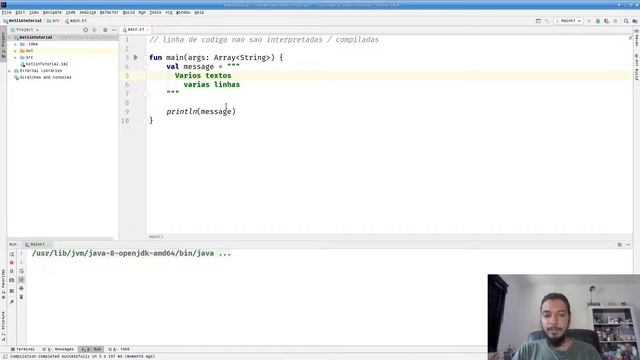
Task: Hide the Run panel with the minimize dash
Action: [x=628, y=244]
